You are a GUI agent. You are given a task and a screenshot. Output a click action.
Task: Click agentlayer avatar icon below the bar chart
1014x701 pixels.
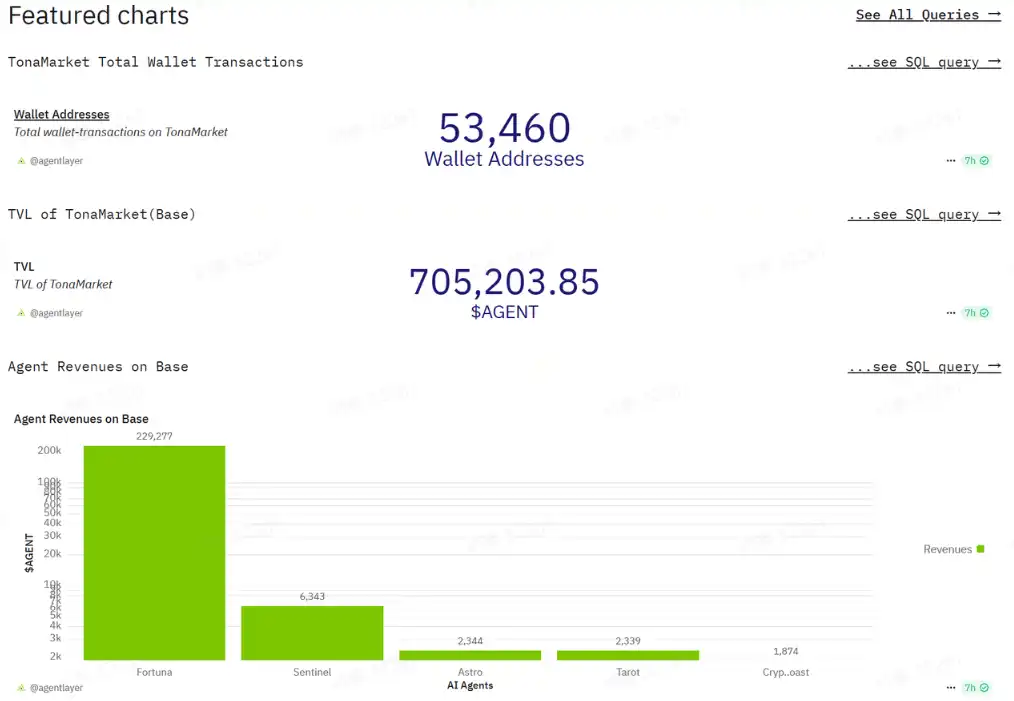tap(21, 688)
